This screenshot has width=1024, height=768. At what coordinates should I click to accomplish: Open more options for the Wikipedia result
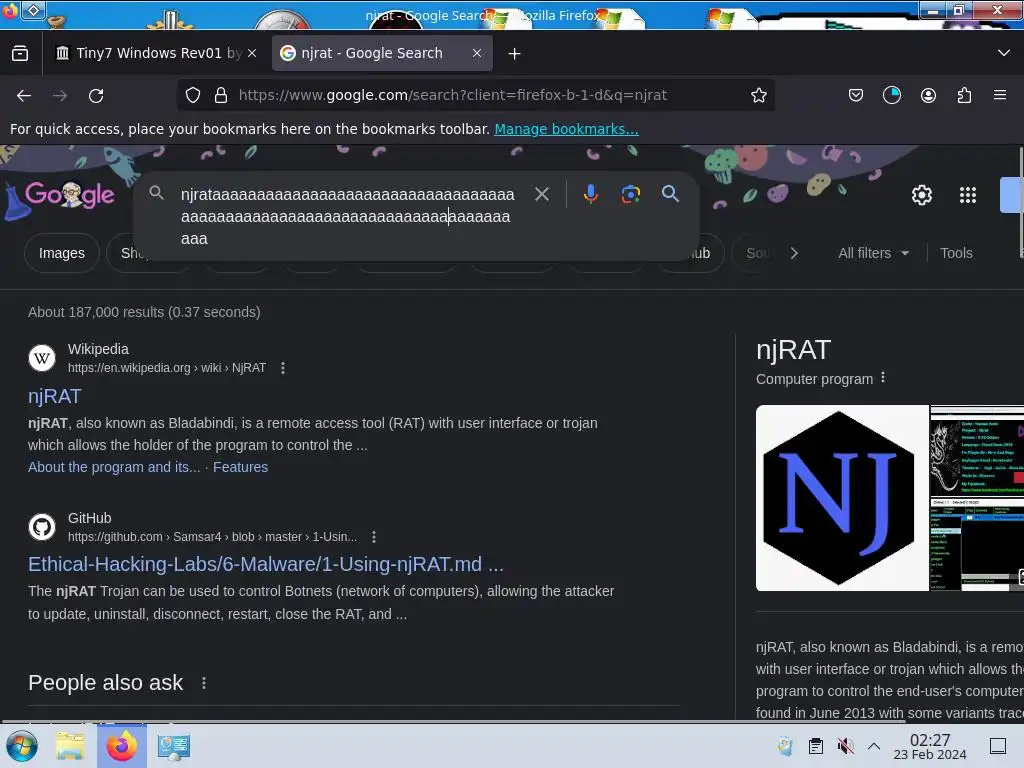[283, 368]
